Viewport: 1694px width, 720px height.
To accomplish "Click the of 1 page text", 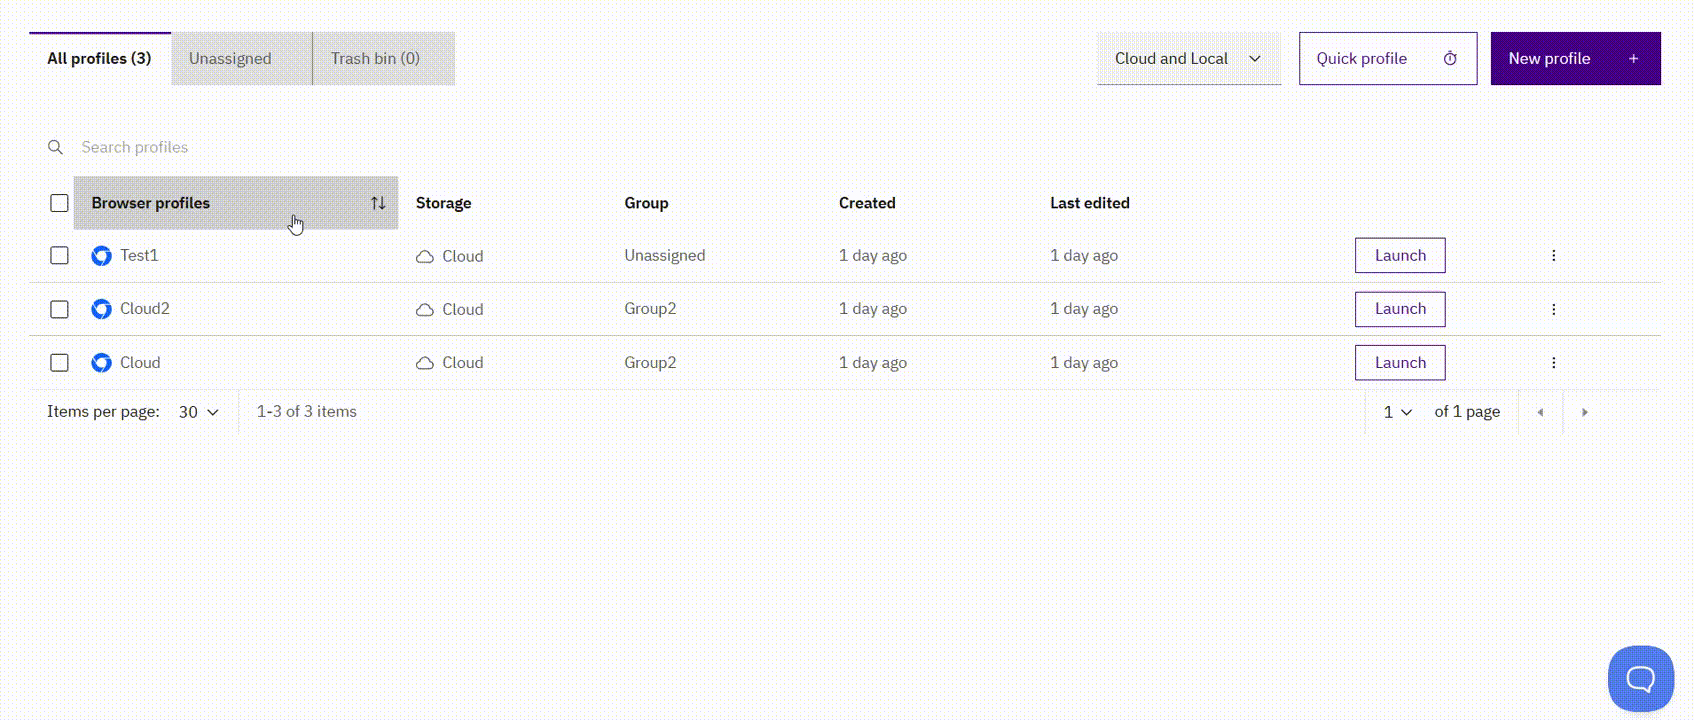I will click(1467, 412).
